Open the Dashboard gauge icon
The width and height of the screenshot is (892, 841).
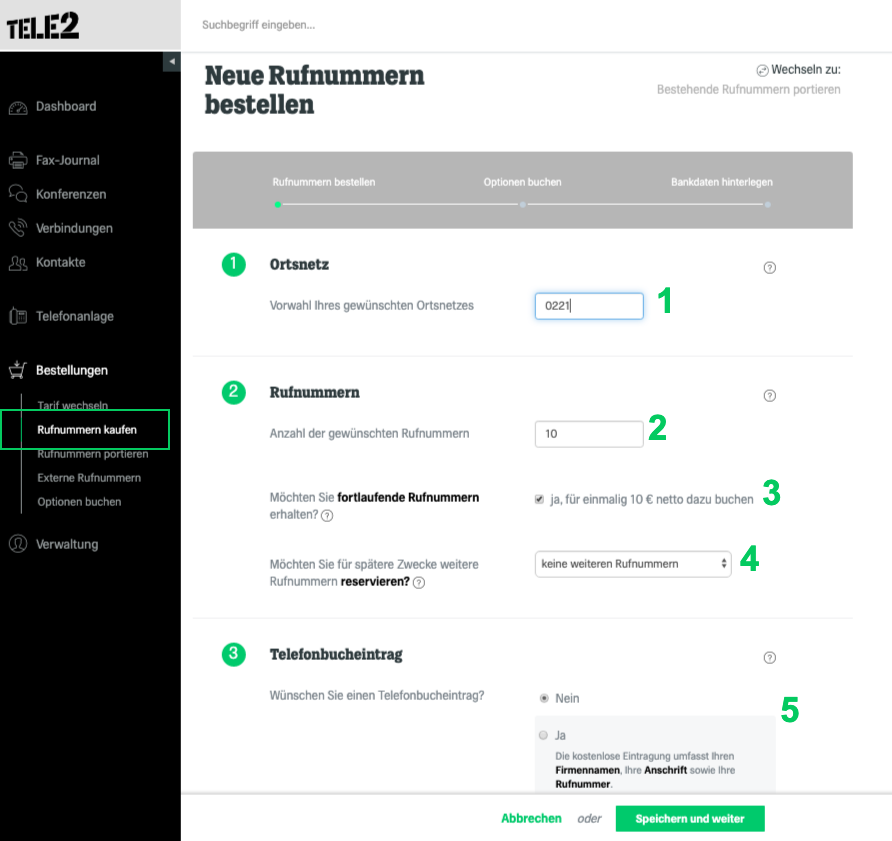18,107
